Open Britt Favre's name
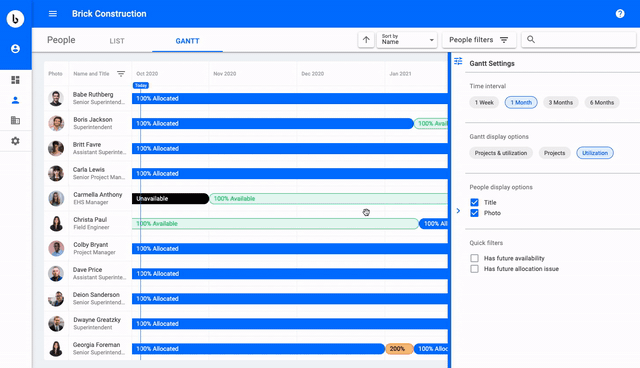 (x=87, y=144)
